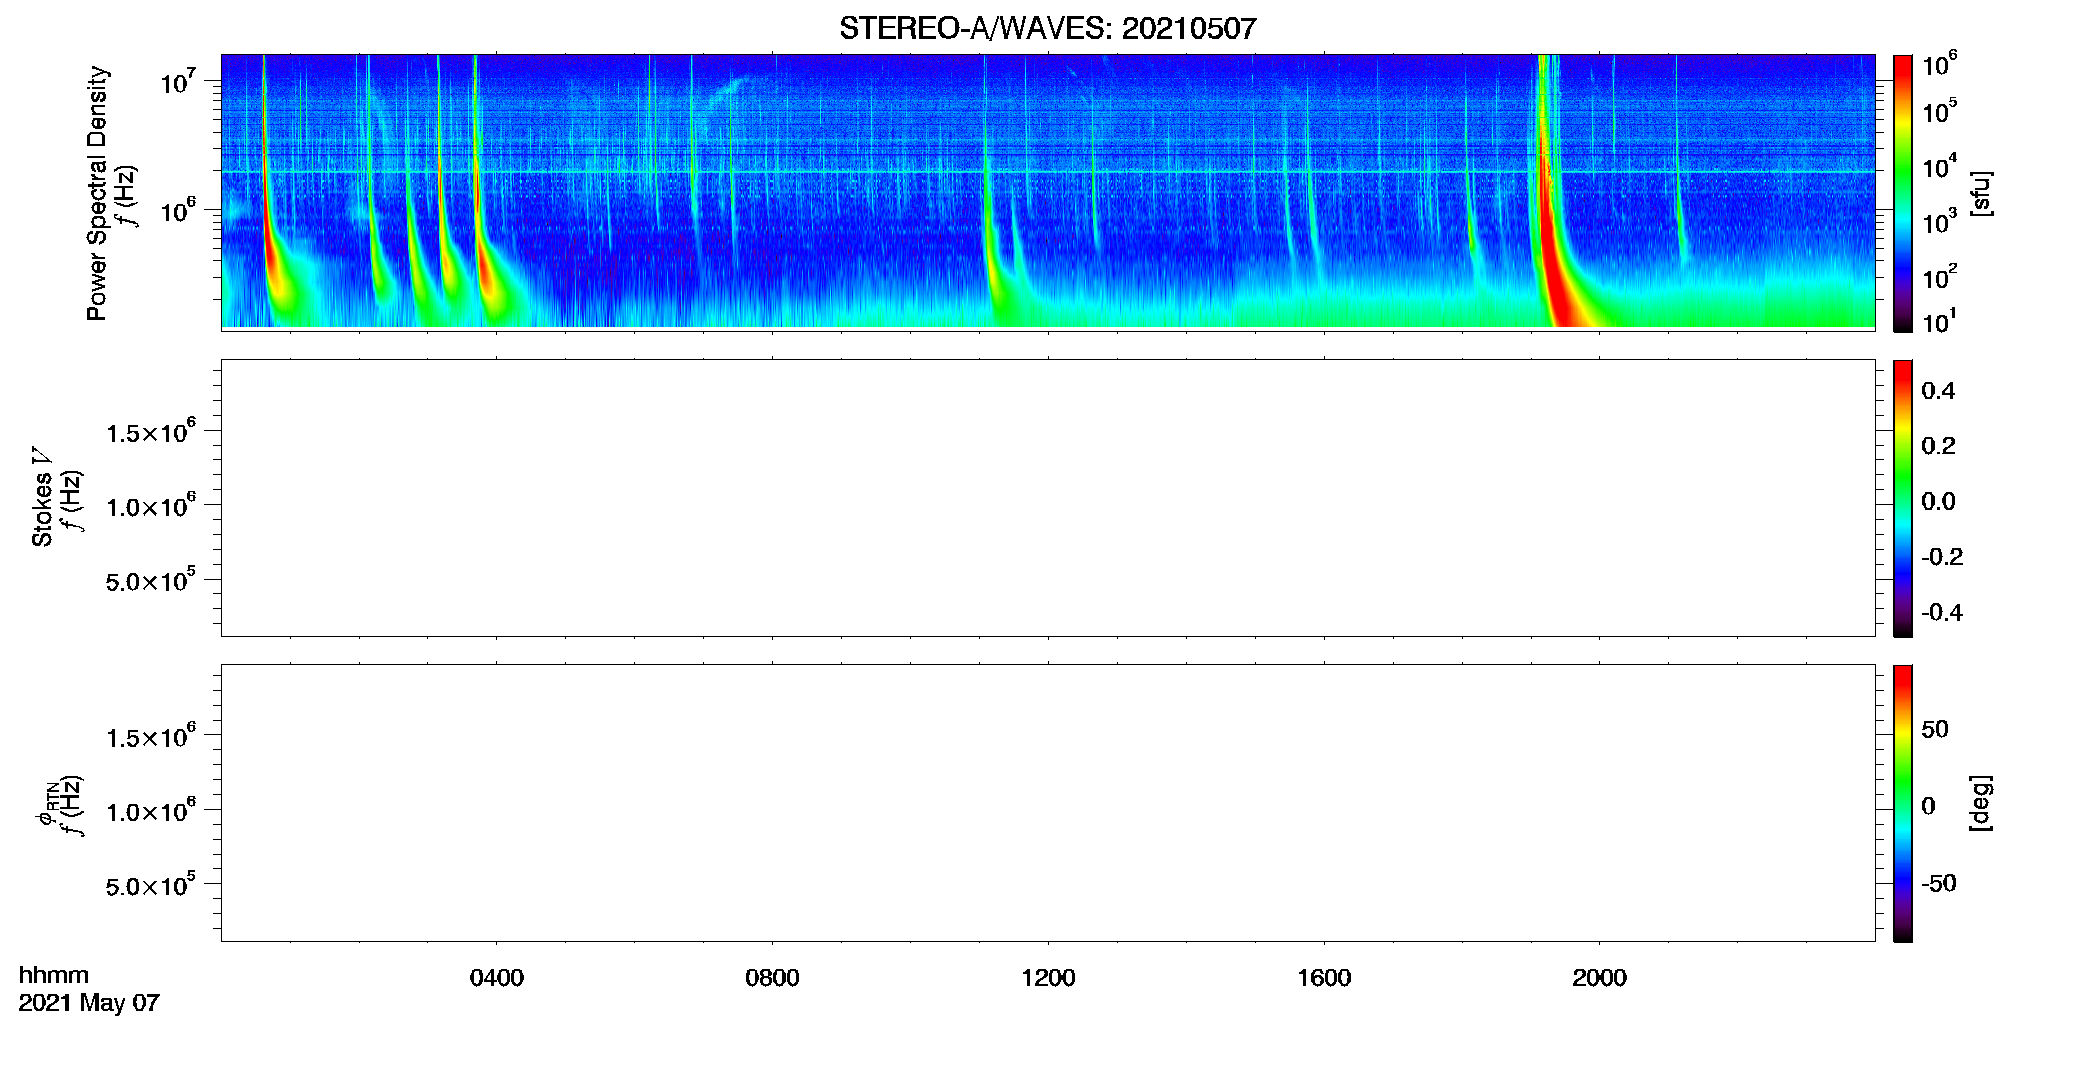
Task: Click the 1600 time axis label
Action: click(x=1324, y=978)
